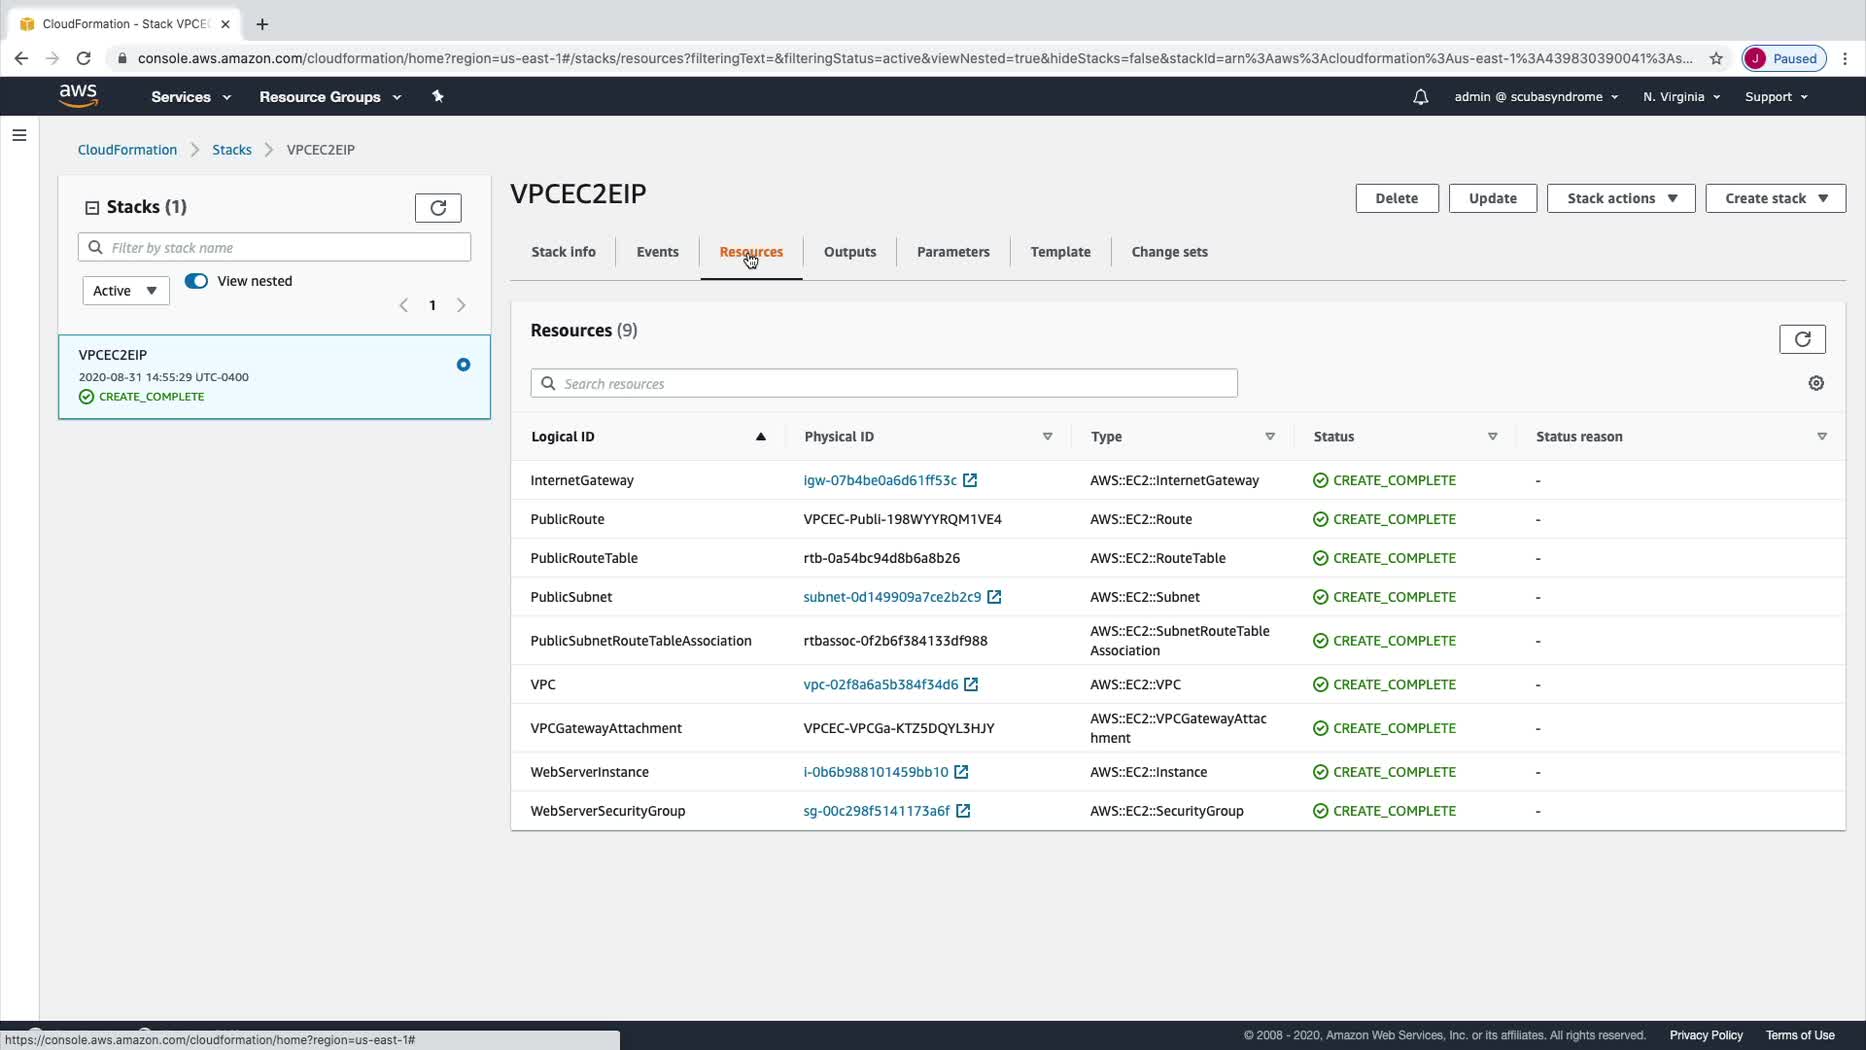Screen dimensions: 1866x1050
Task: Open the vpc-02f8a6a5b384f34d6 link
Action: (x=881, y=684)
